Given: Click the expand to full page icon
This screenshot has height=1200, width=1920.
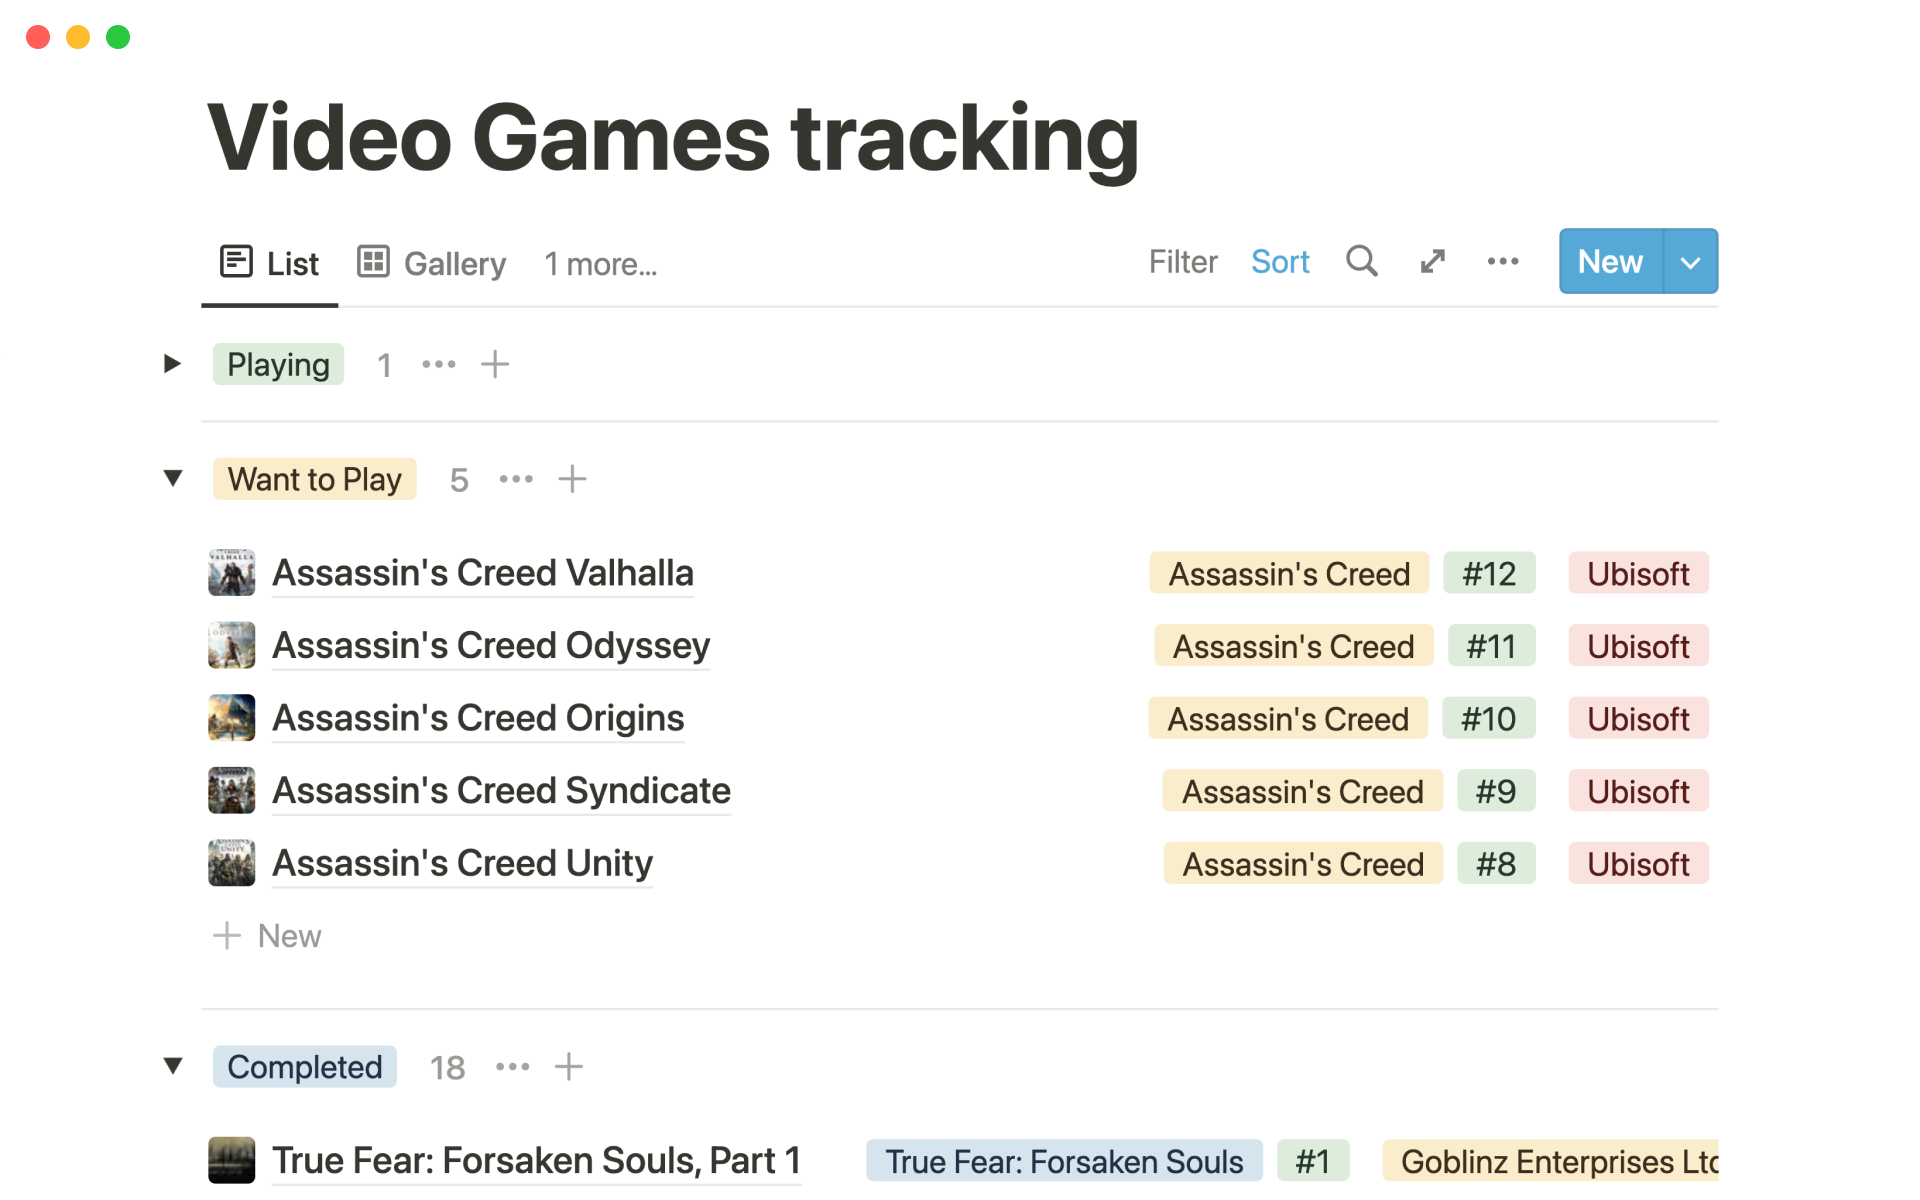Looking at the screenshot, I should 1432,261.
